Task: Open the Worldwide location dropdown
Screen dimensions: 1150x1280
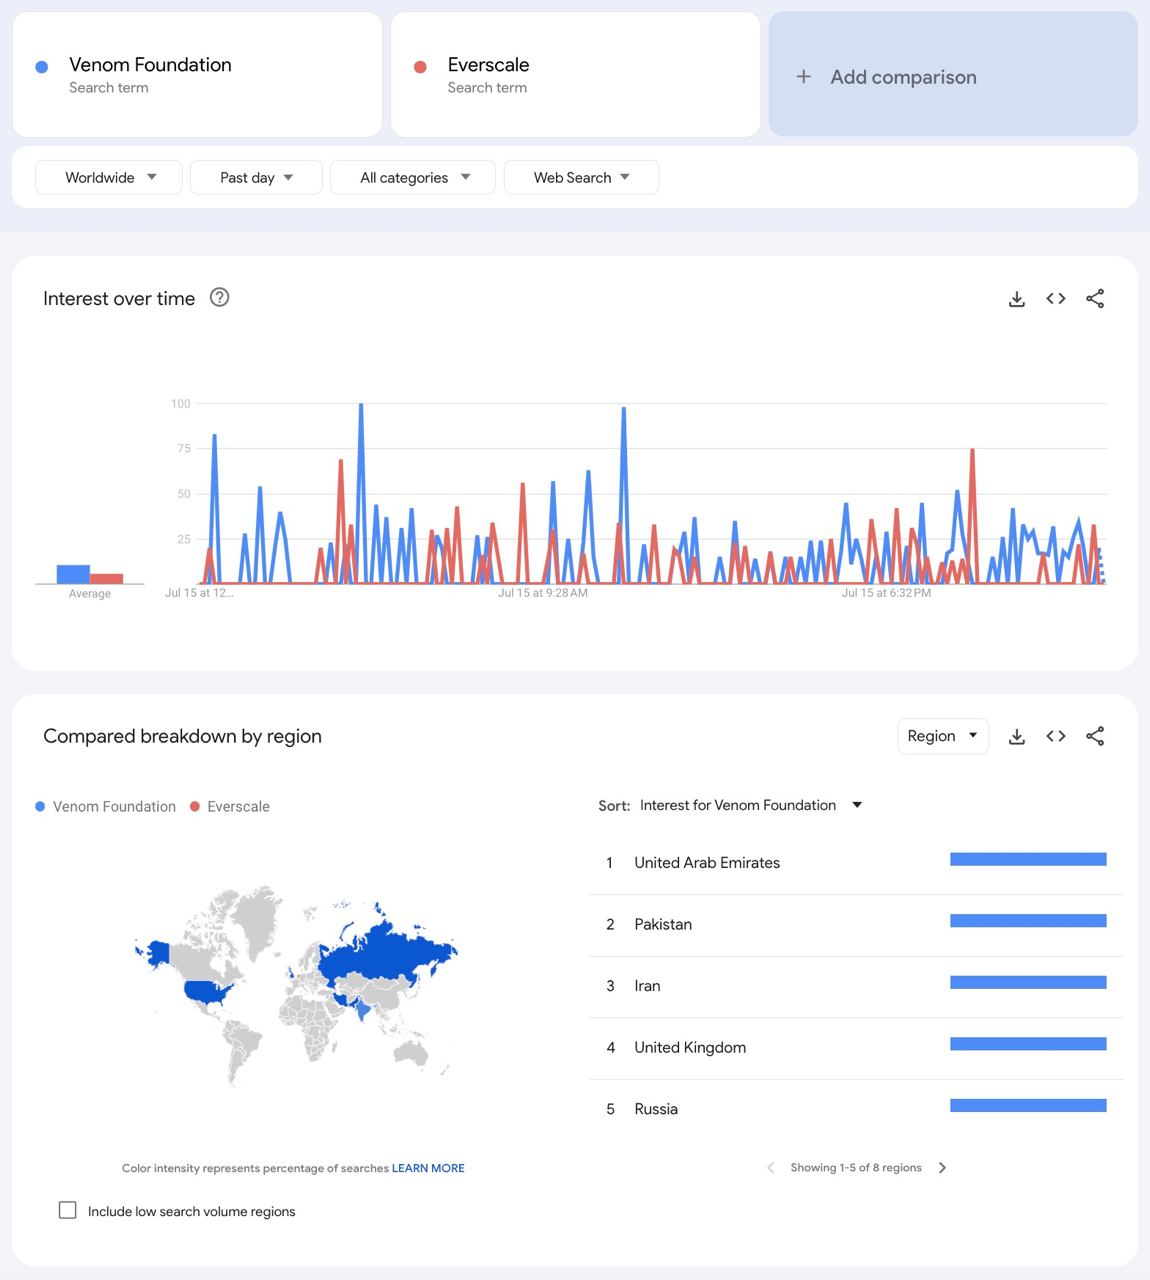Action: (109, 178)
